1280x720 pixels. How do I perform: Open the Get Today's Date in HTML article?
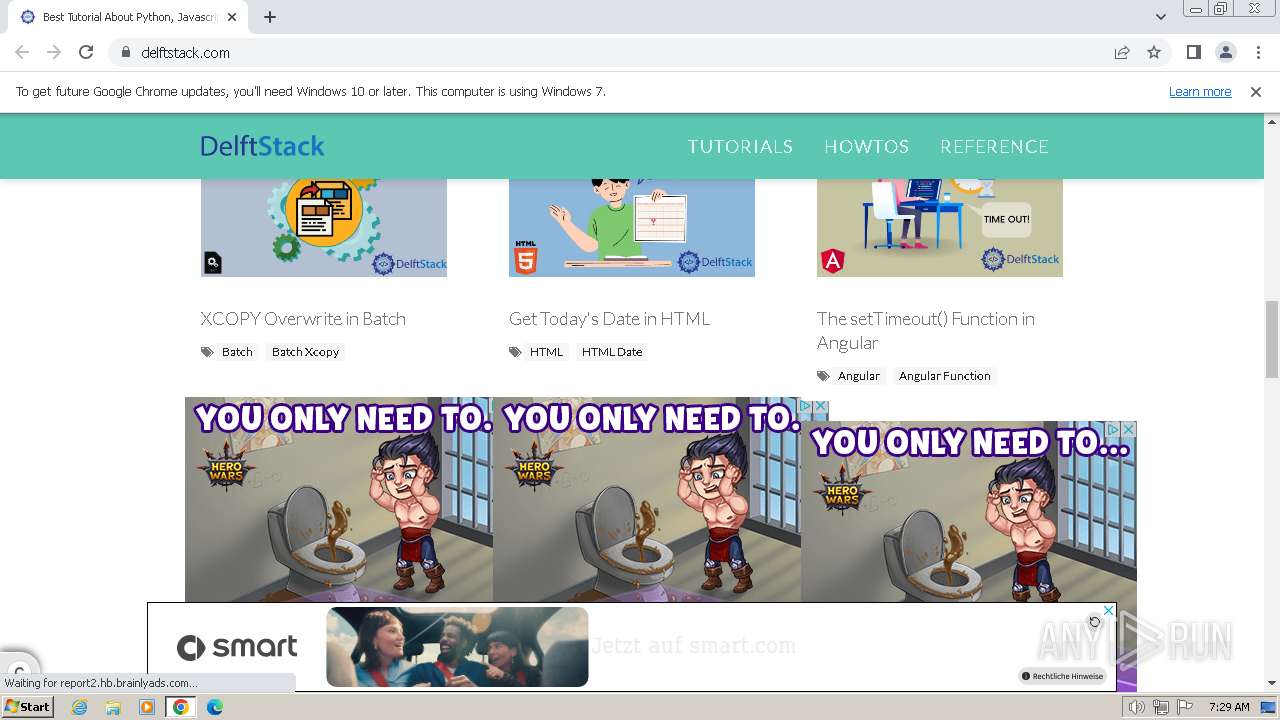tap(609, 318)
